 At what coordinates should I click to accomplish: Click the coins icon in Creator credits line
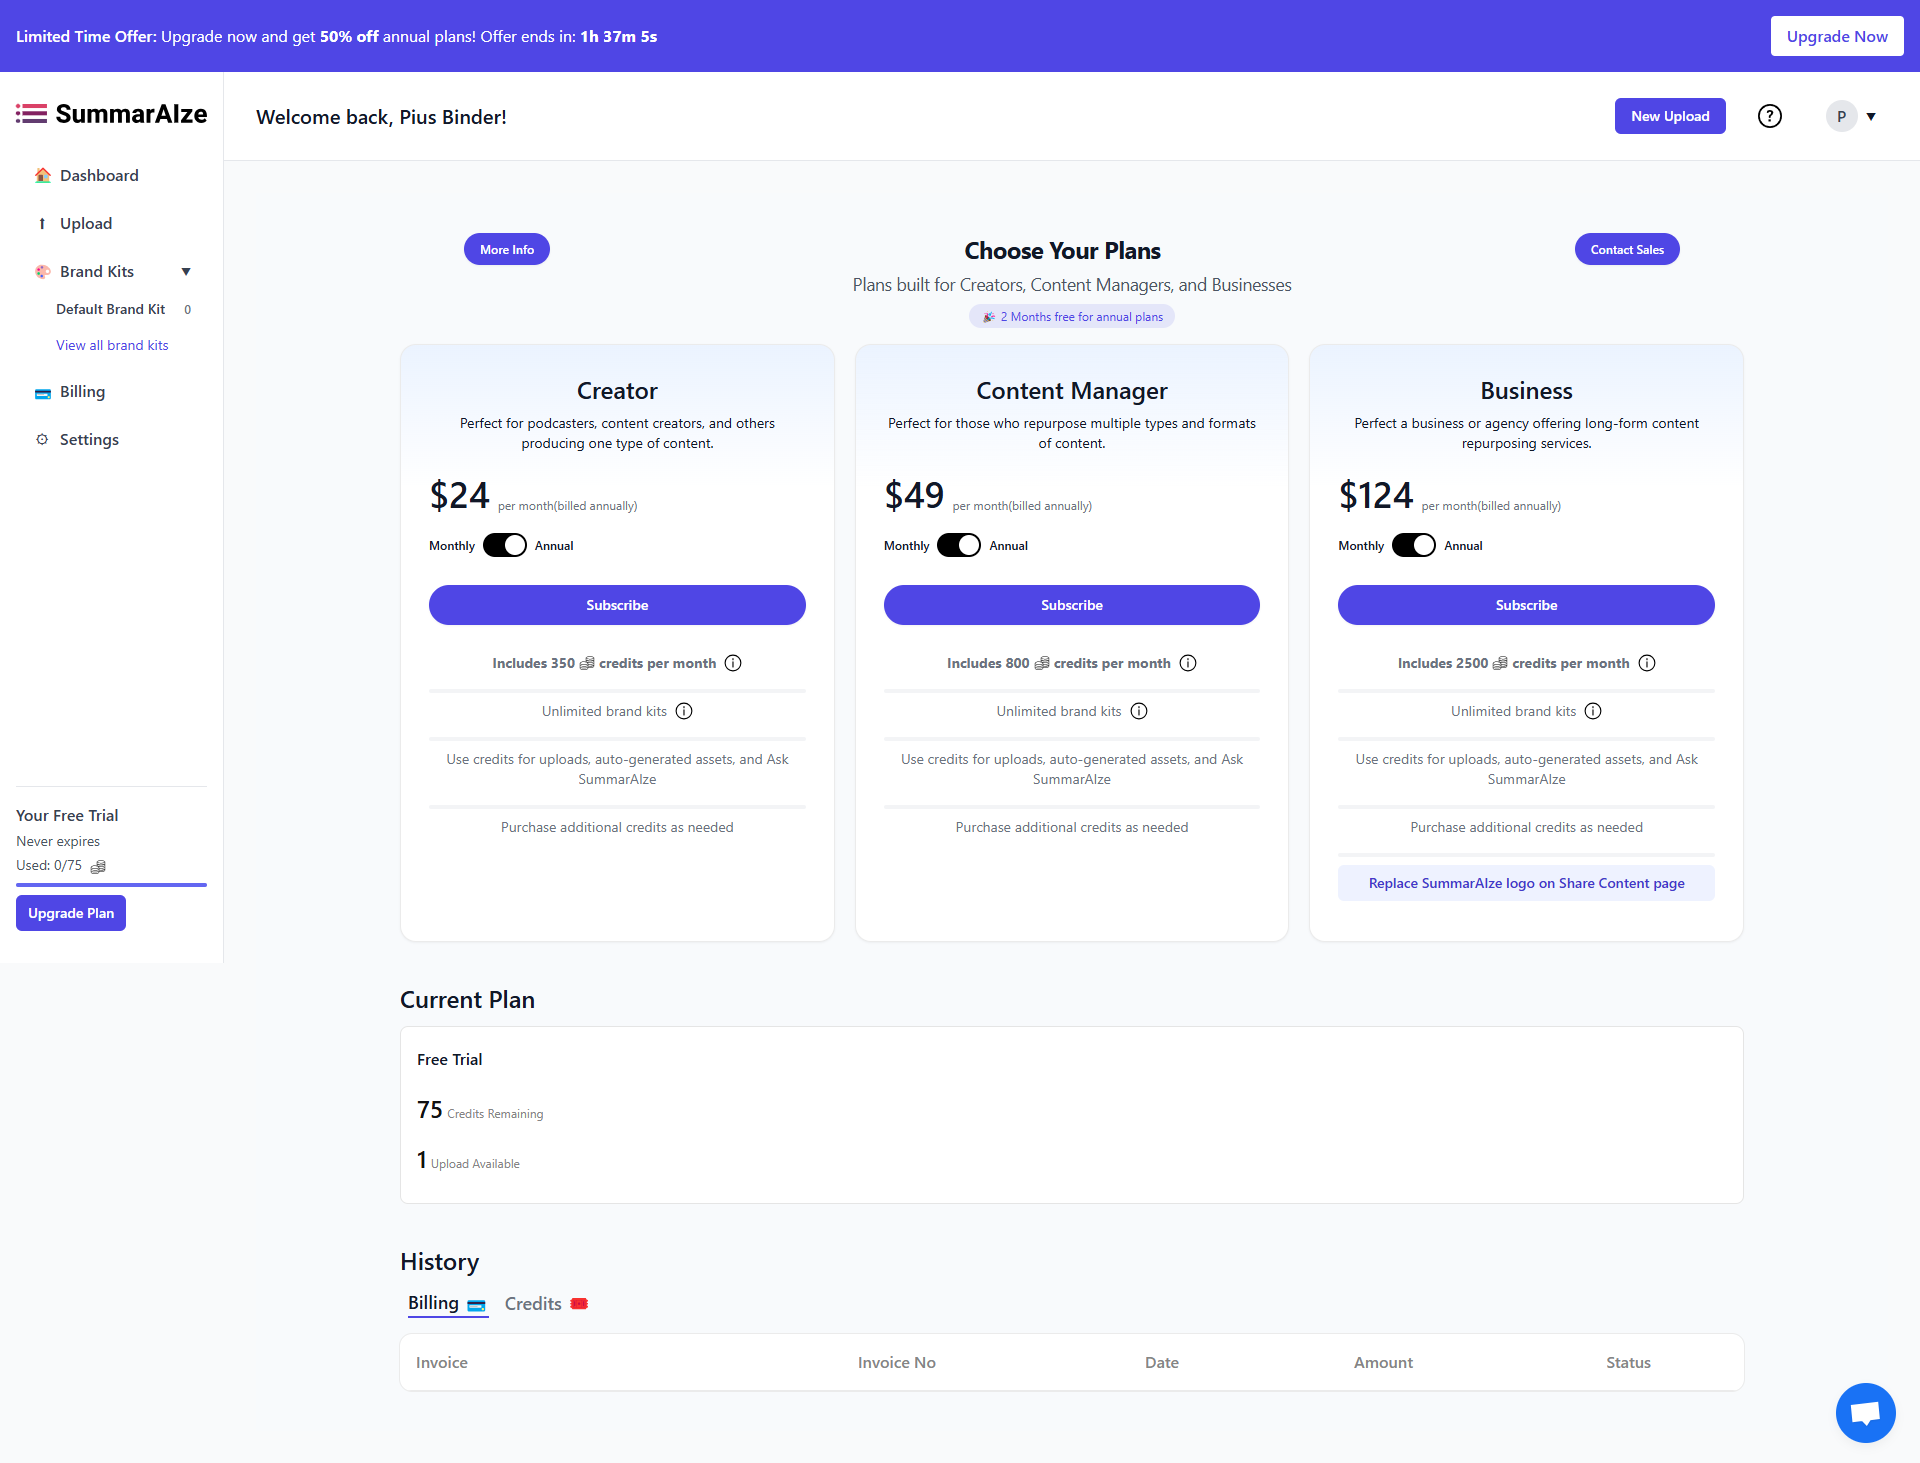click(587, 663)
